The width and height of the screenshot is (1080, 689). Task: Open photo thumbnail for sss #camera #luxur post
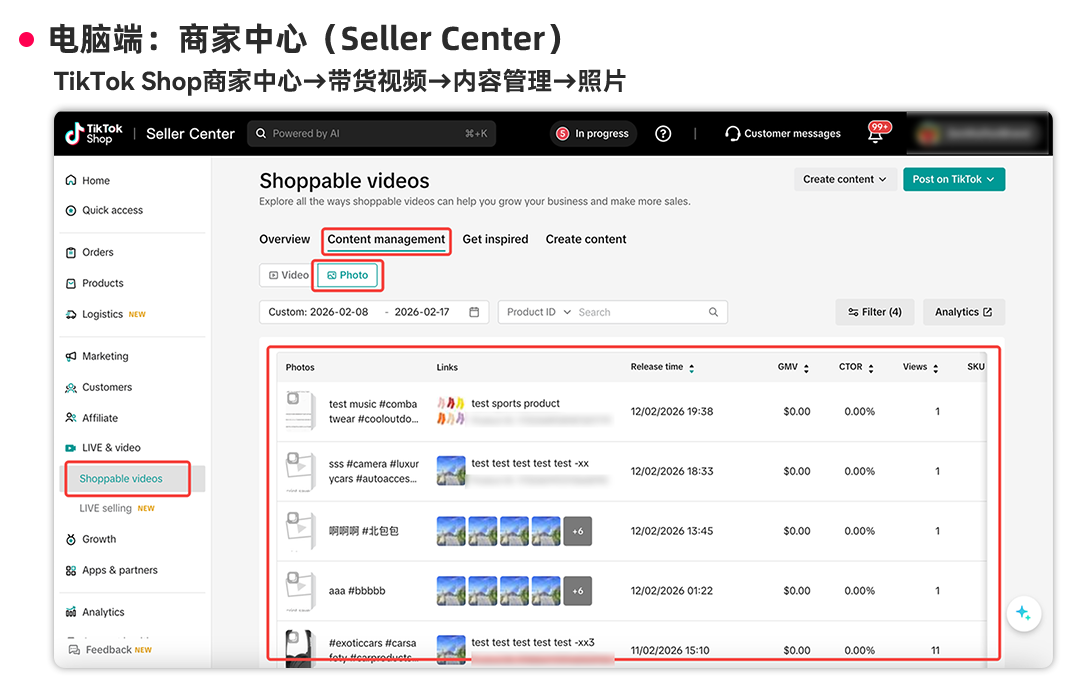(301, 471)
